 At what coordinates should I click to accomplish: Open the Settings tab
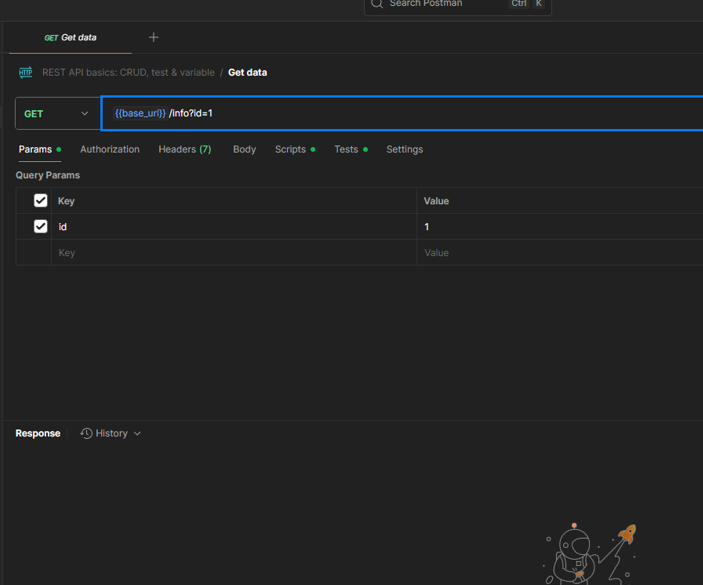(x=404, y=149)
